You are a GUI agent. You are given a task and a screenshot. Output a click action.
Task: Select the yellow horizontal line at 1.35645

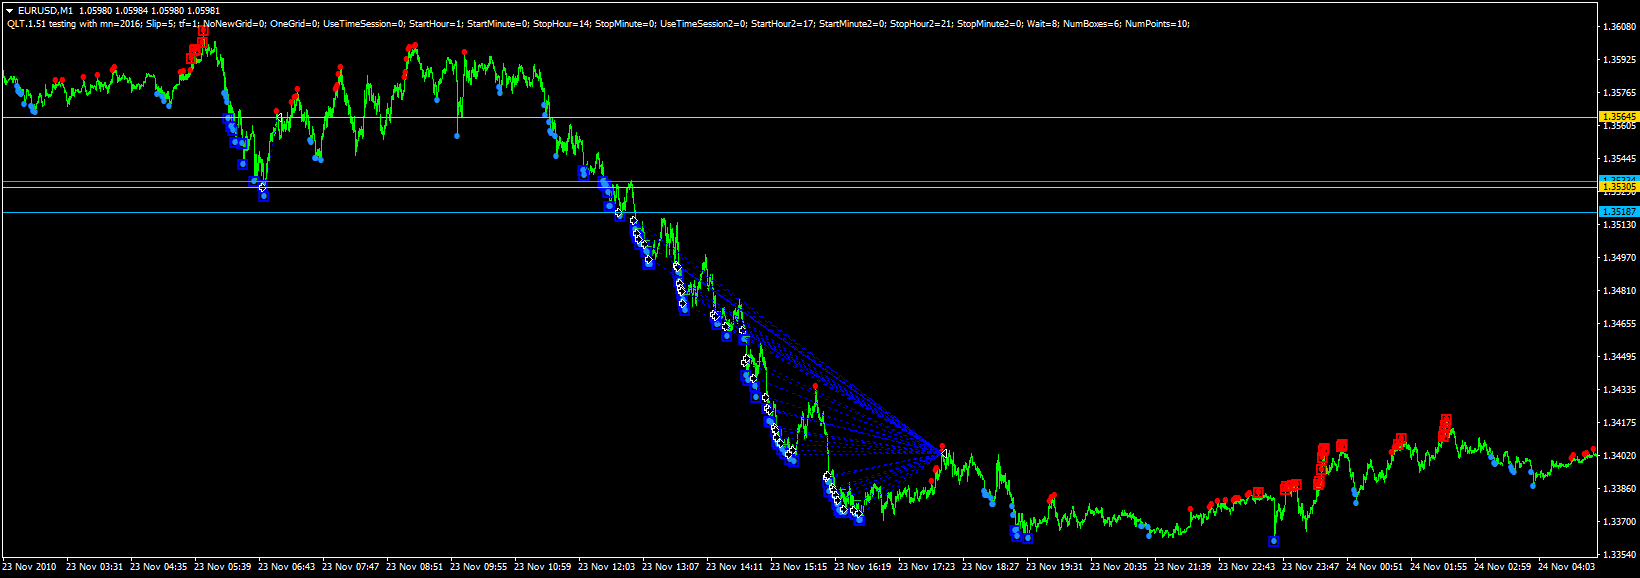pos(800,117)
